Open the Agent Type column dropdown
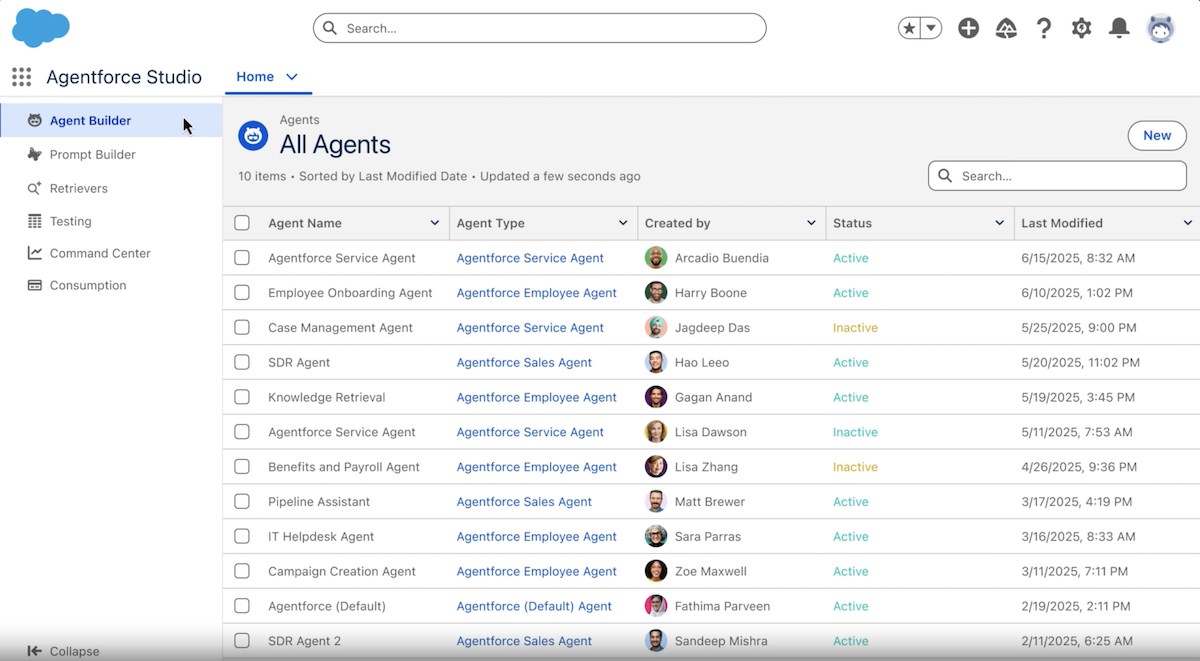Screen dimensions: 1200x661 tap(623, 223)
